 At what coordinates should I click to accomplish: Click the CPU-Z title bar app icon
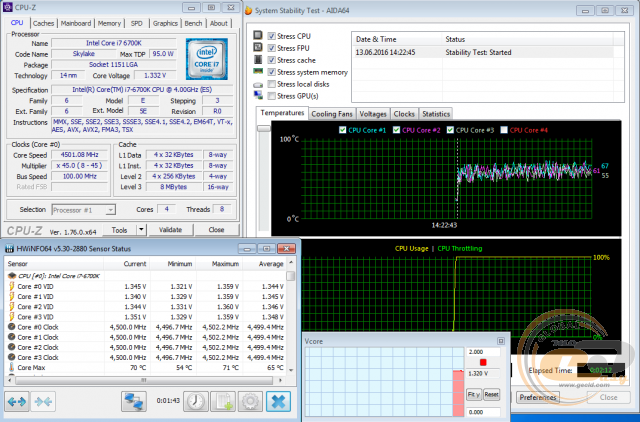click(x=7, y=7)
